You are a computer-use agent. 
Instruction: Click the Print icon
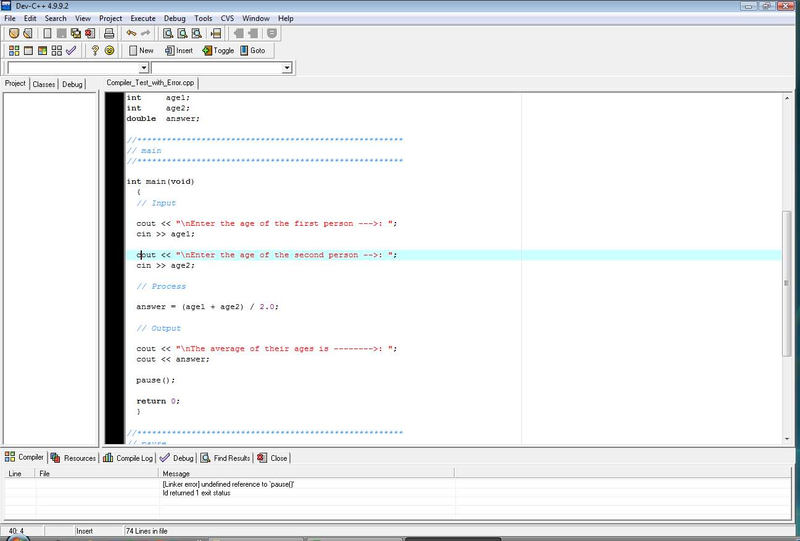click(109, 34)
